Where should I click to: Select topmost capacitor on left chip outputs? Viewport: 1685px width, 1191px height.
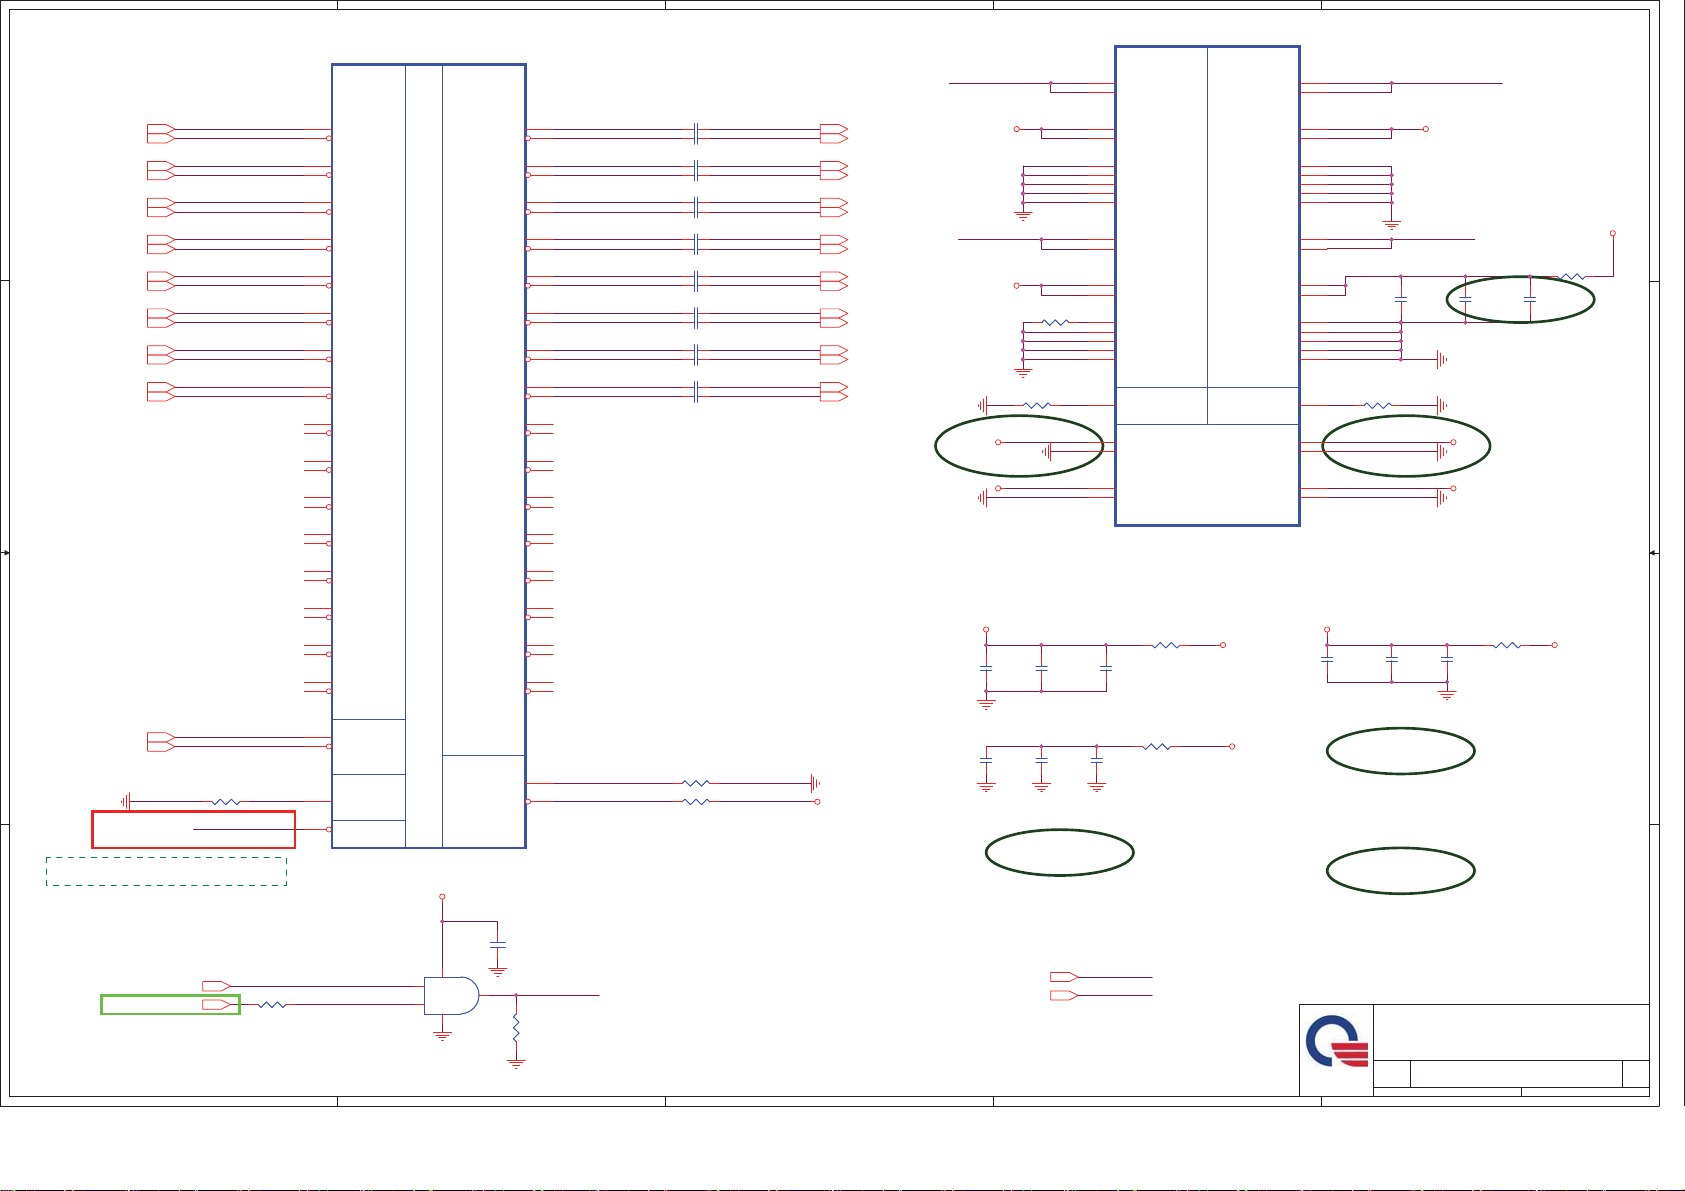(696, 133)
